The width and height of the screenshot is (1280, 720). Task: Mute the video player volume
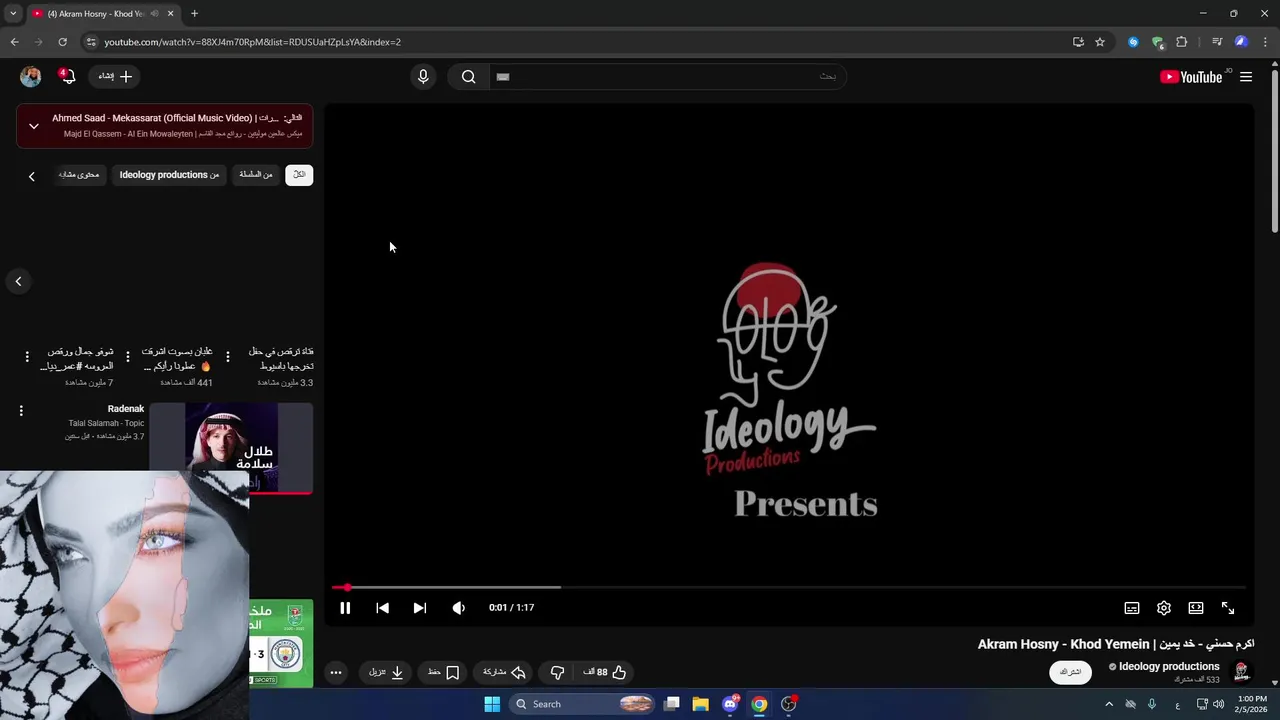[x=458, y=608]
